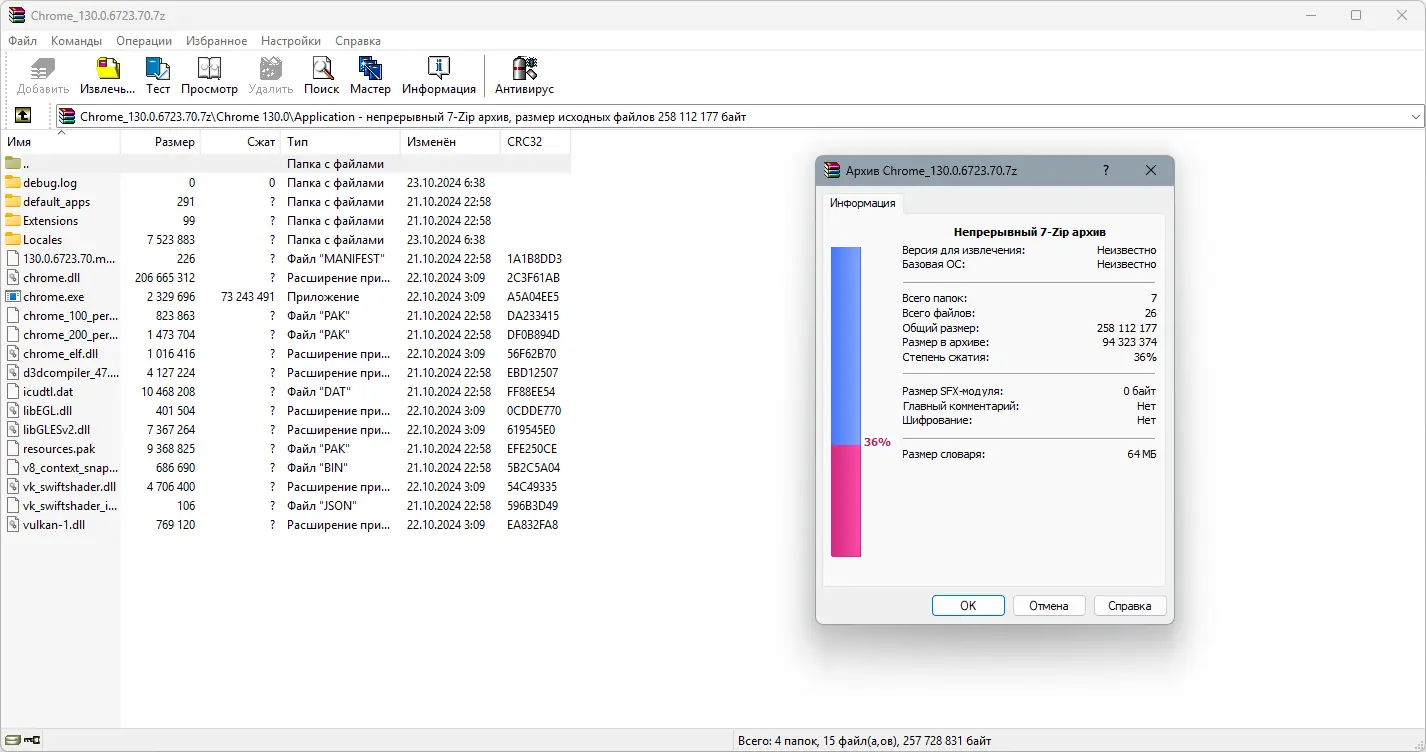The height and width of the screenshot is (752, 1426).
Task: Click the Информация toolbar icon
Action: click(438, 68)
